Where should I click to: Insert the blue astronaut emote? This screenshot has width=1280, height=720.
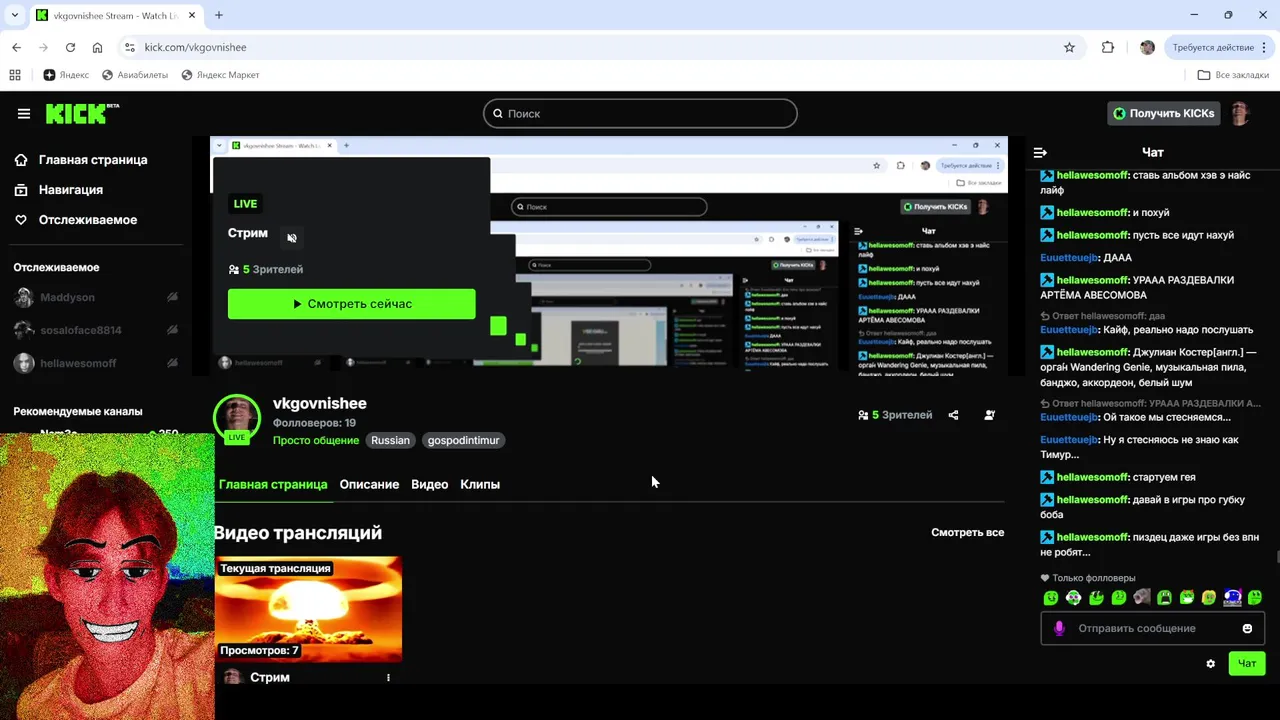[1232, 598]
